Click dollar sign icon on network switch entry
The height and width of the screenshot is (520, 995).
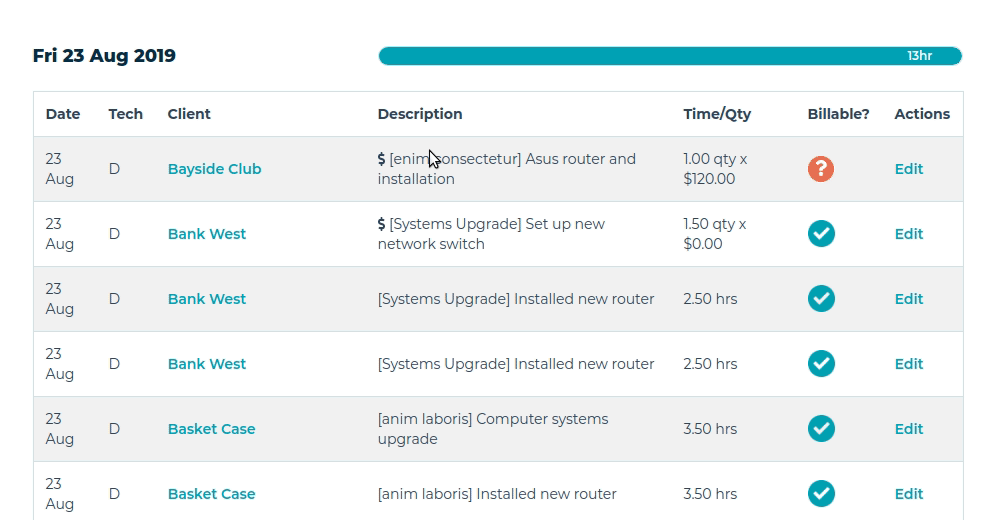381,224
